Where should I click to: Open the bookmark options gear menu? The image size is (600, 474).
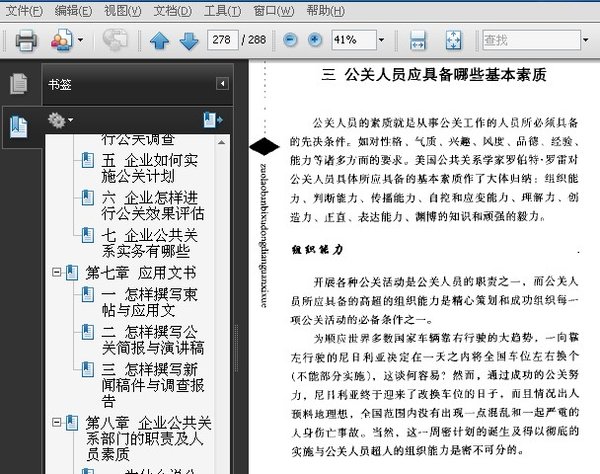(60, 121)
